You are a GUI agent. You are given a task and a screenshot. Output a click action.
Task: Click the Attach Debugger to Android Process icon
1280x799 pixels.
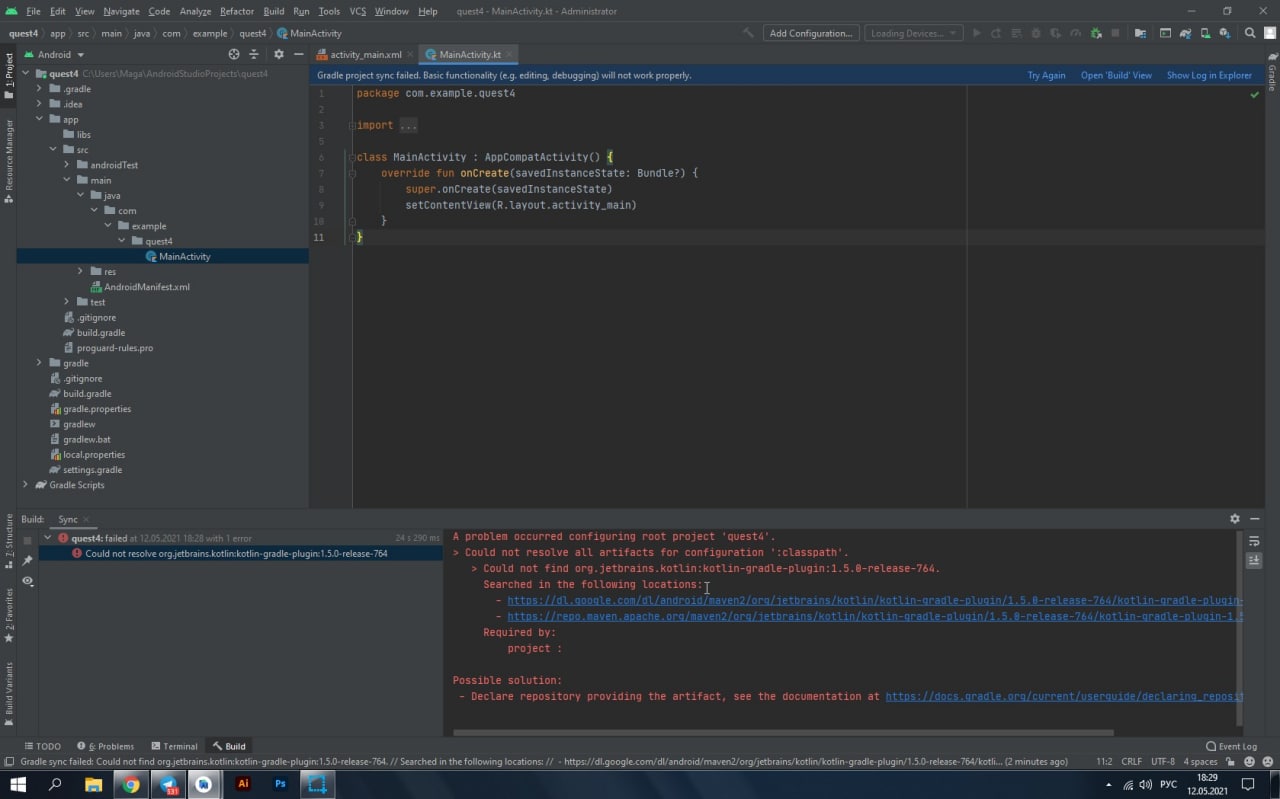tap(1096, 33)
